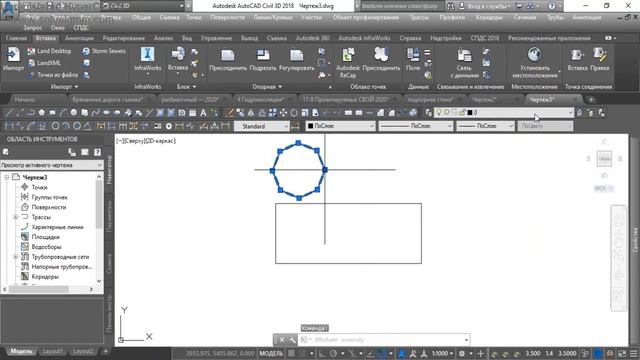Toggle annotation visibility in the status bar
Image resolution: width=640 pixels, height=360 pixels.
(402, 353)
